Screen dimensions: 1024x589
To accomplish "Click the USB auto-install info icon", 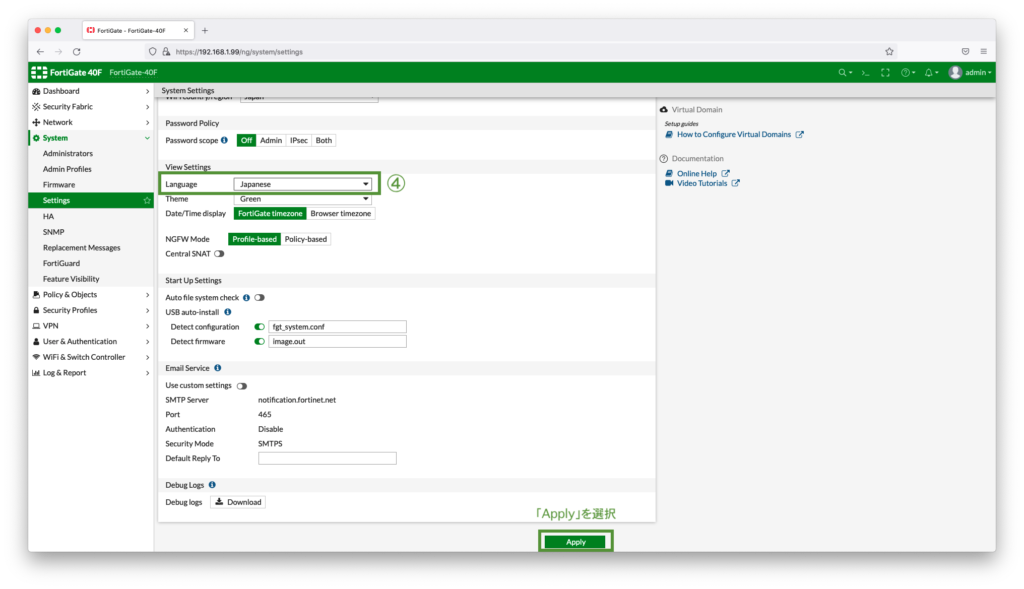I will tap(227, 312).
